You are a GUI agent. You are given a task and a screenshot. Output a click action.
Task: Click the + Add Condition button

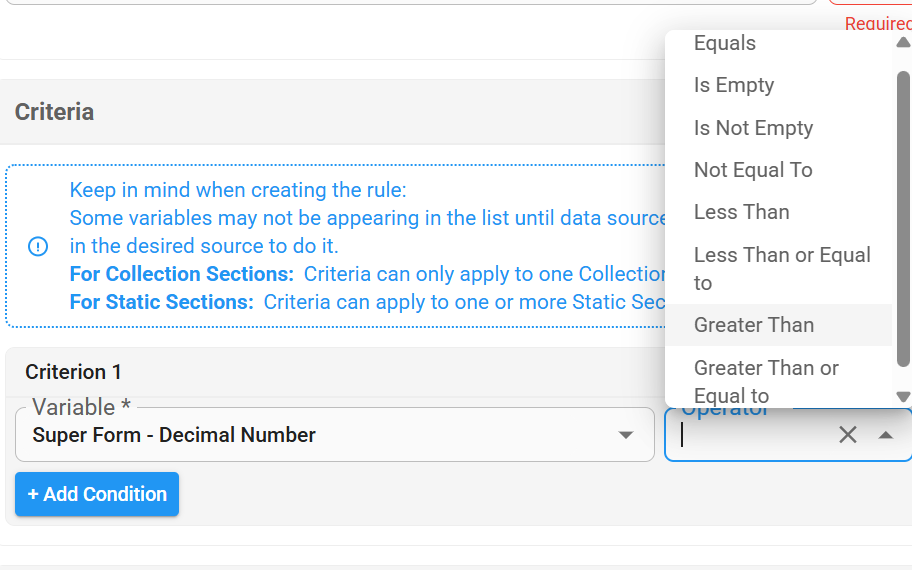pyautogui.click(x=97, y=494)
